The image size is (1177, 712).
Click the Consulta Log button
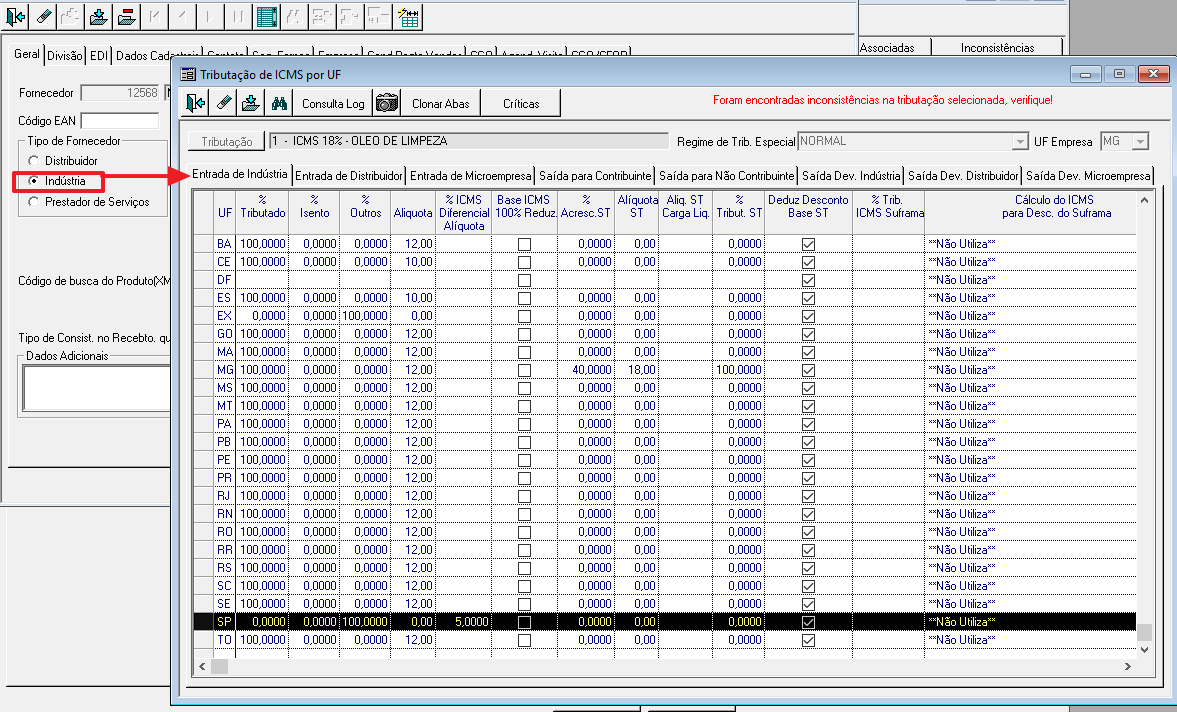click(x=333, y=103)
